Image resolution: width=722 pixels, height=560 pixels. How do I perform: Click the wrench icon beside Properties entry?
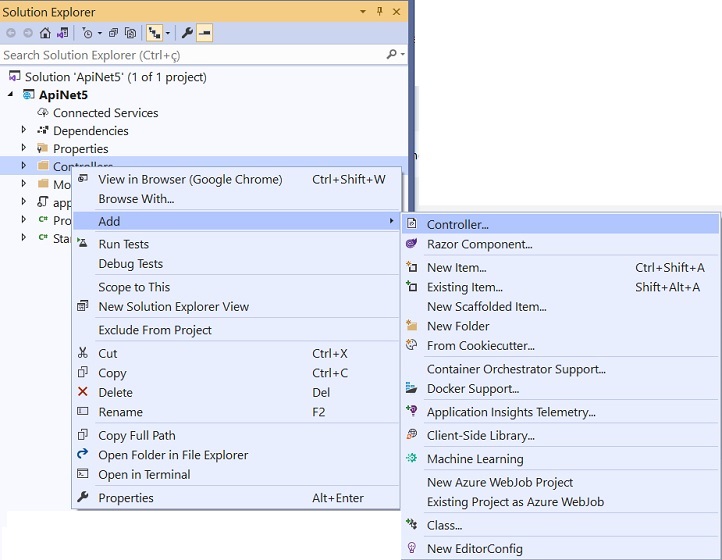(83, 497)
